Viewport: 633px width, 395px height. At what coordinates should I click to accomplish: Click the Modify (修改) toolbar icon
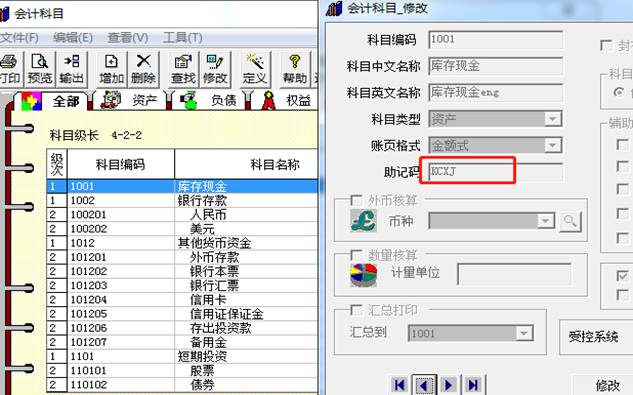click(215, 69)
